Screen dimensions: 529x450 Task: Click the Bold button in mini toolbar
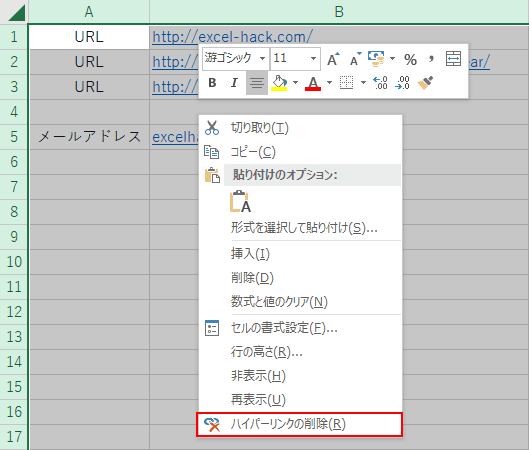point(212,83)
